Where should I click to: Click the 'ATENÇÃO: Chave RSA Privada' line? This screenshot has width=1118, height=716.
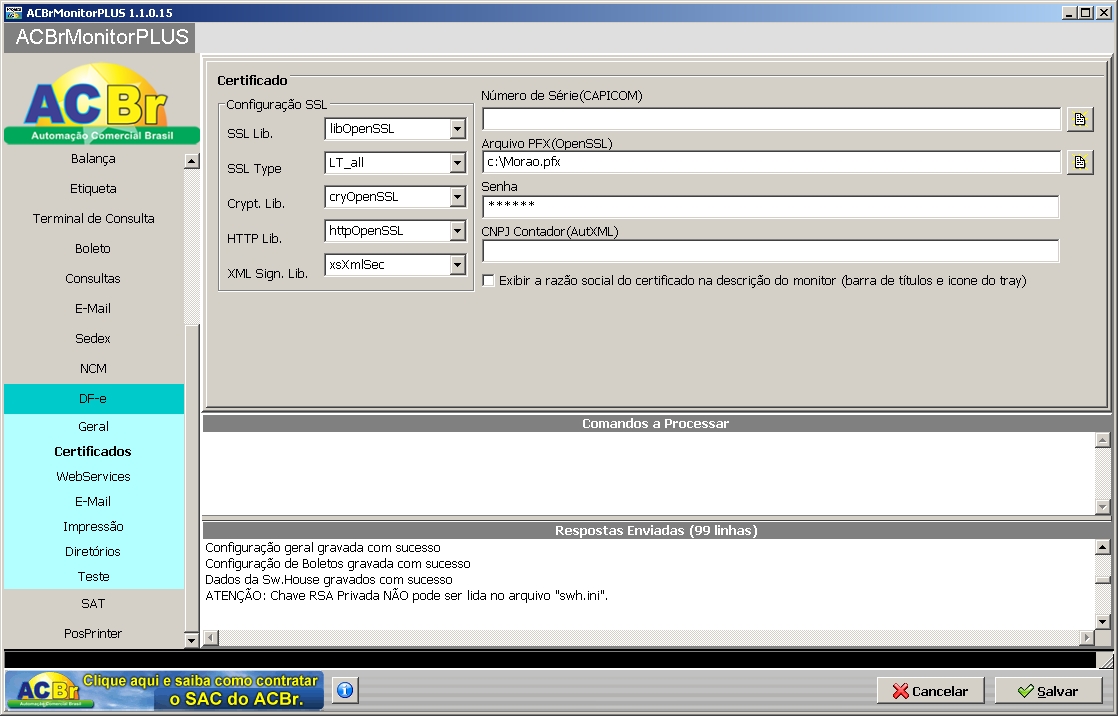pyautogui.click(x=406, y=595)
